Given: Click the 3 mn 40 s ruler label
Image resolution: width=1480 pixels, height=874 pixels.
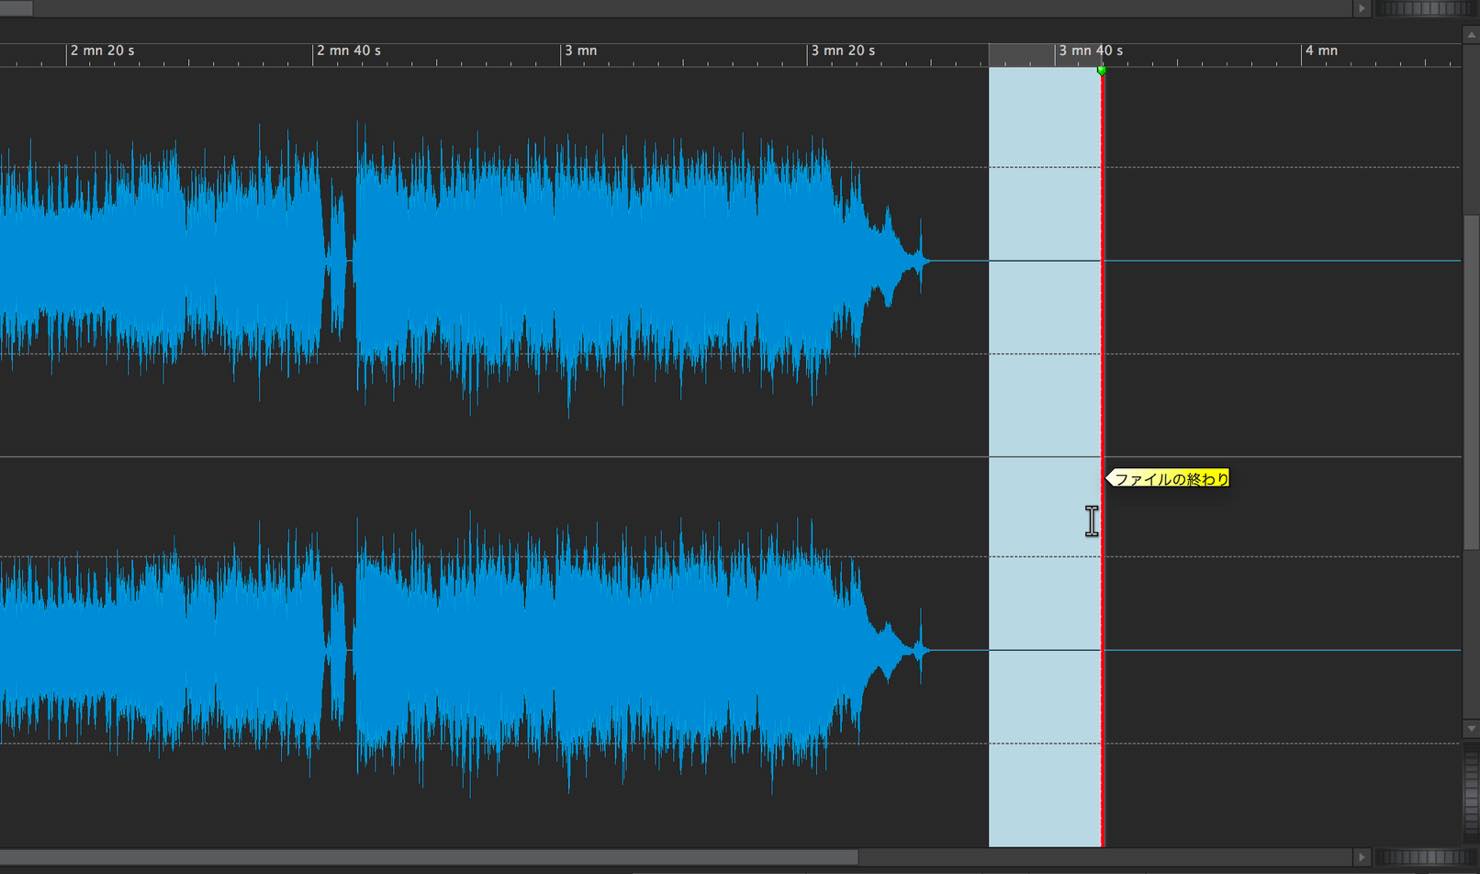Looking at the screenshot, I should click(x=1091, y=50).
